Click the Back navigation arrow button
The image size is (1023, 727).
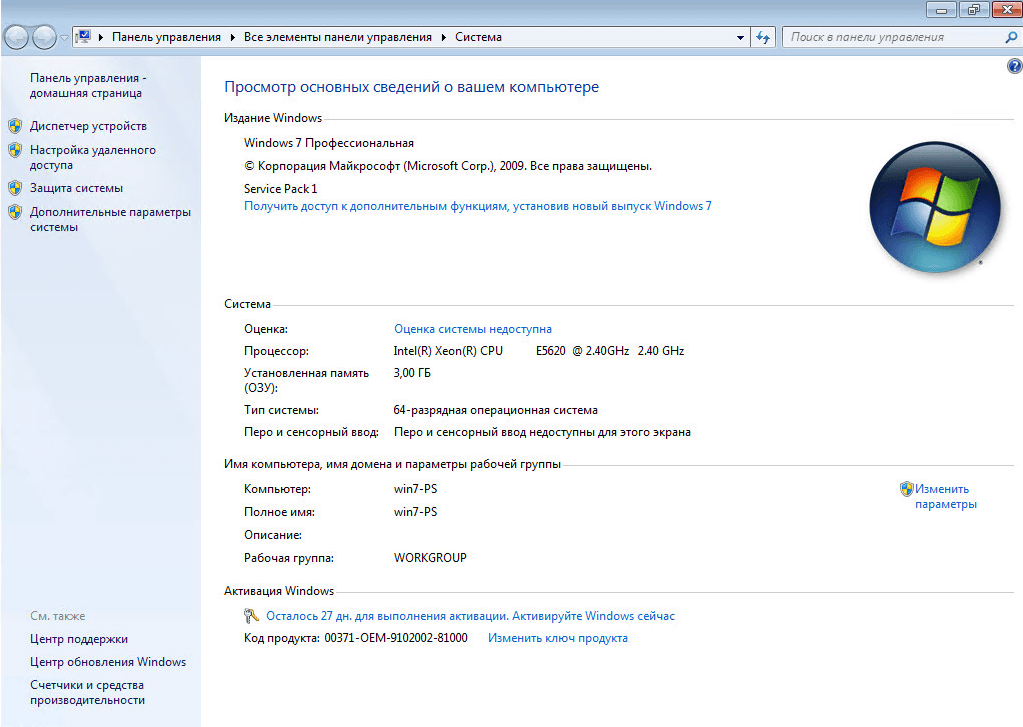pos(17,37)
